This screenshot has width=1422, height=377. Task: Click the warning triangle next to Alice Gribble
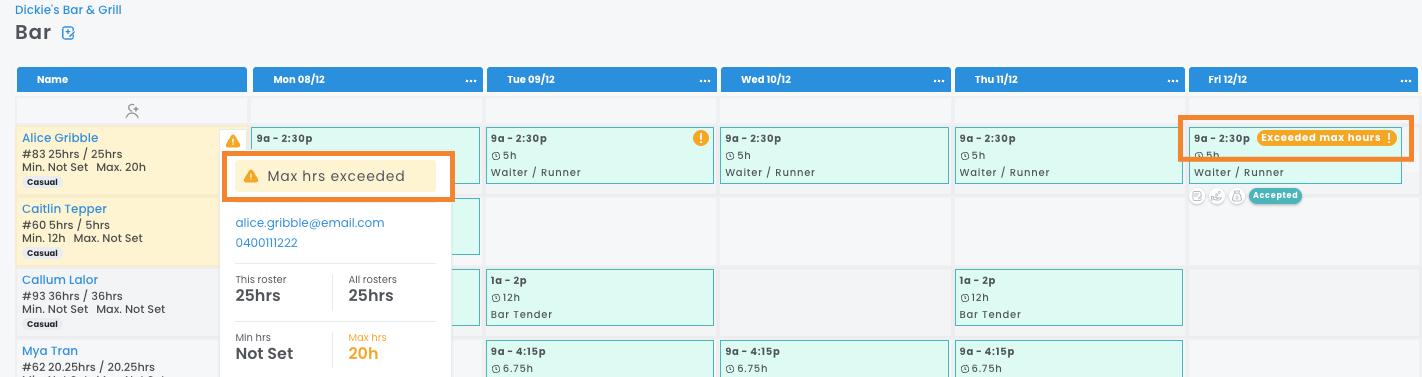tap(233, 141)
